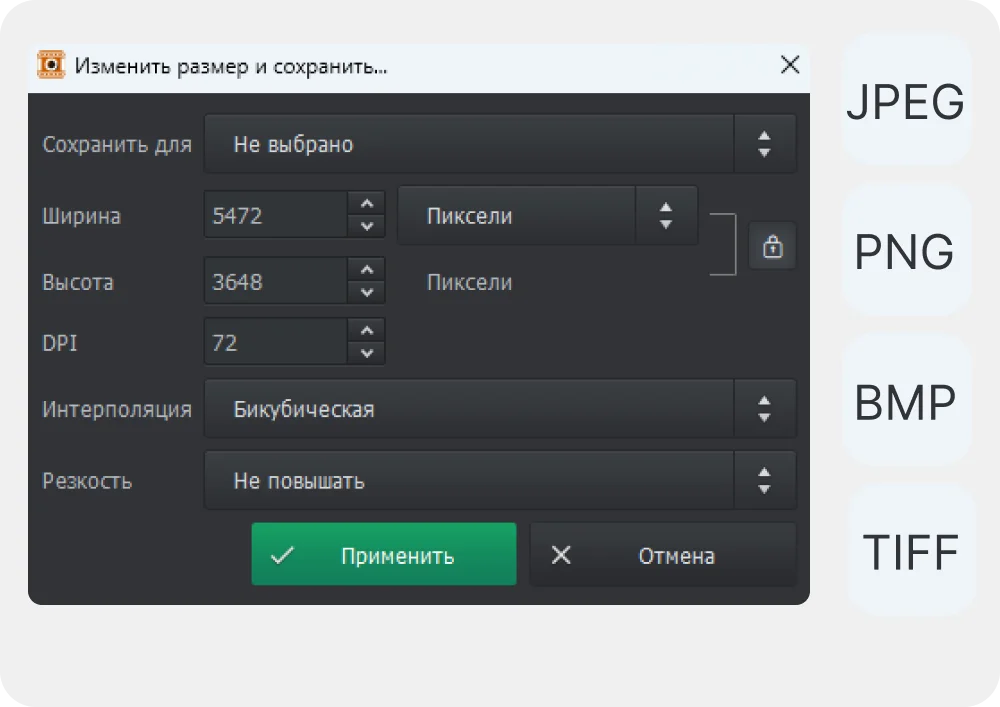Pick the BMP format tile

coord(906,402)
